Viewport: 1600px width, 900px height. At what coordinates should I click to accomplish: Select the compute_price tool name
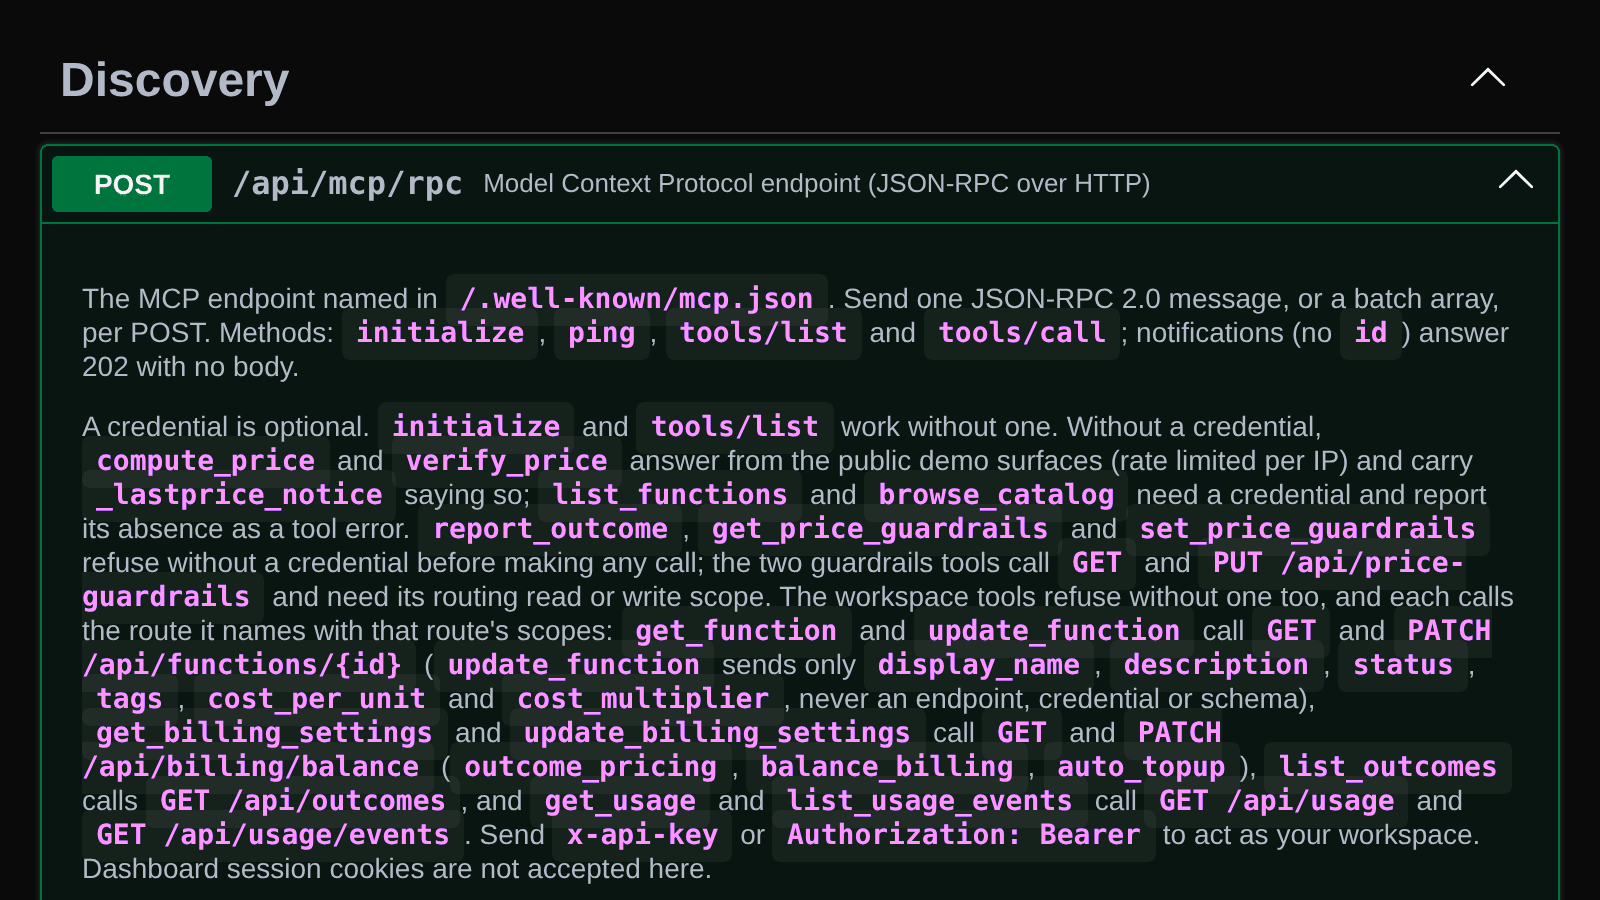pos(206,461)
